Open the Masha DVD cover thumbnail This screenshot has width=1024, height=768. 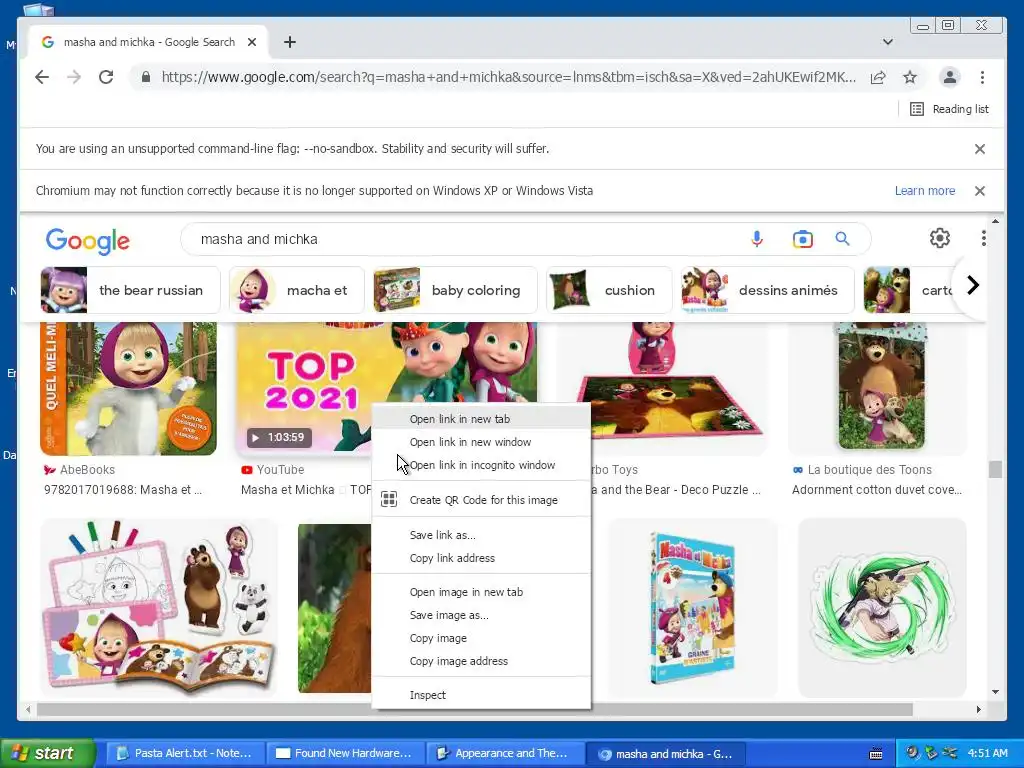click(693, 608)
